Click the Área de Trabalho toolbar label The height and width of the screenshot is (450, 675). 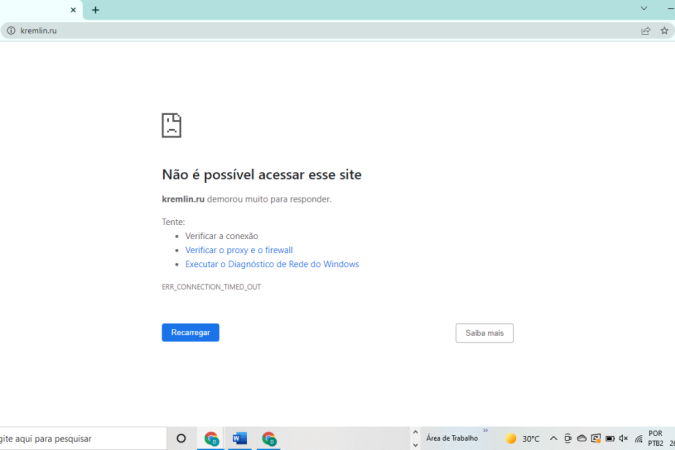coord(452,438)
